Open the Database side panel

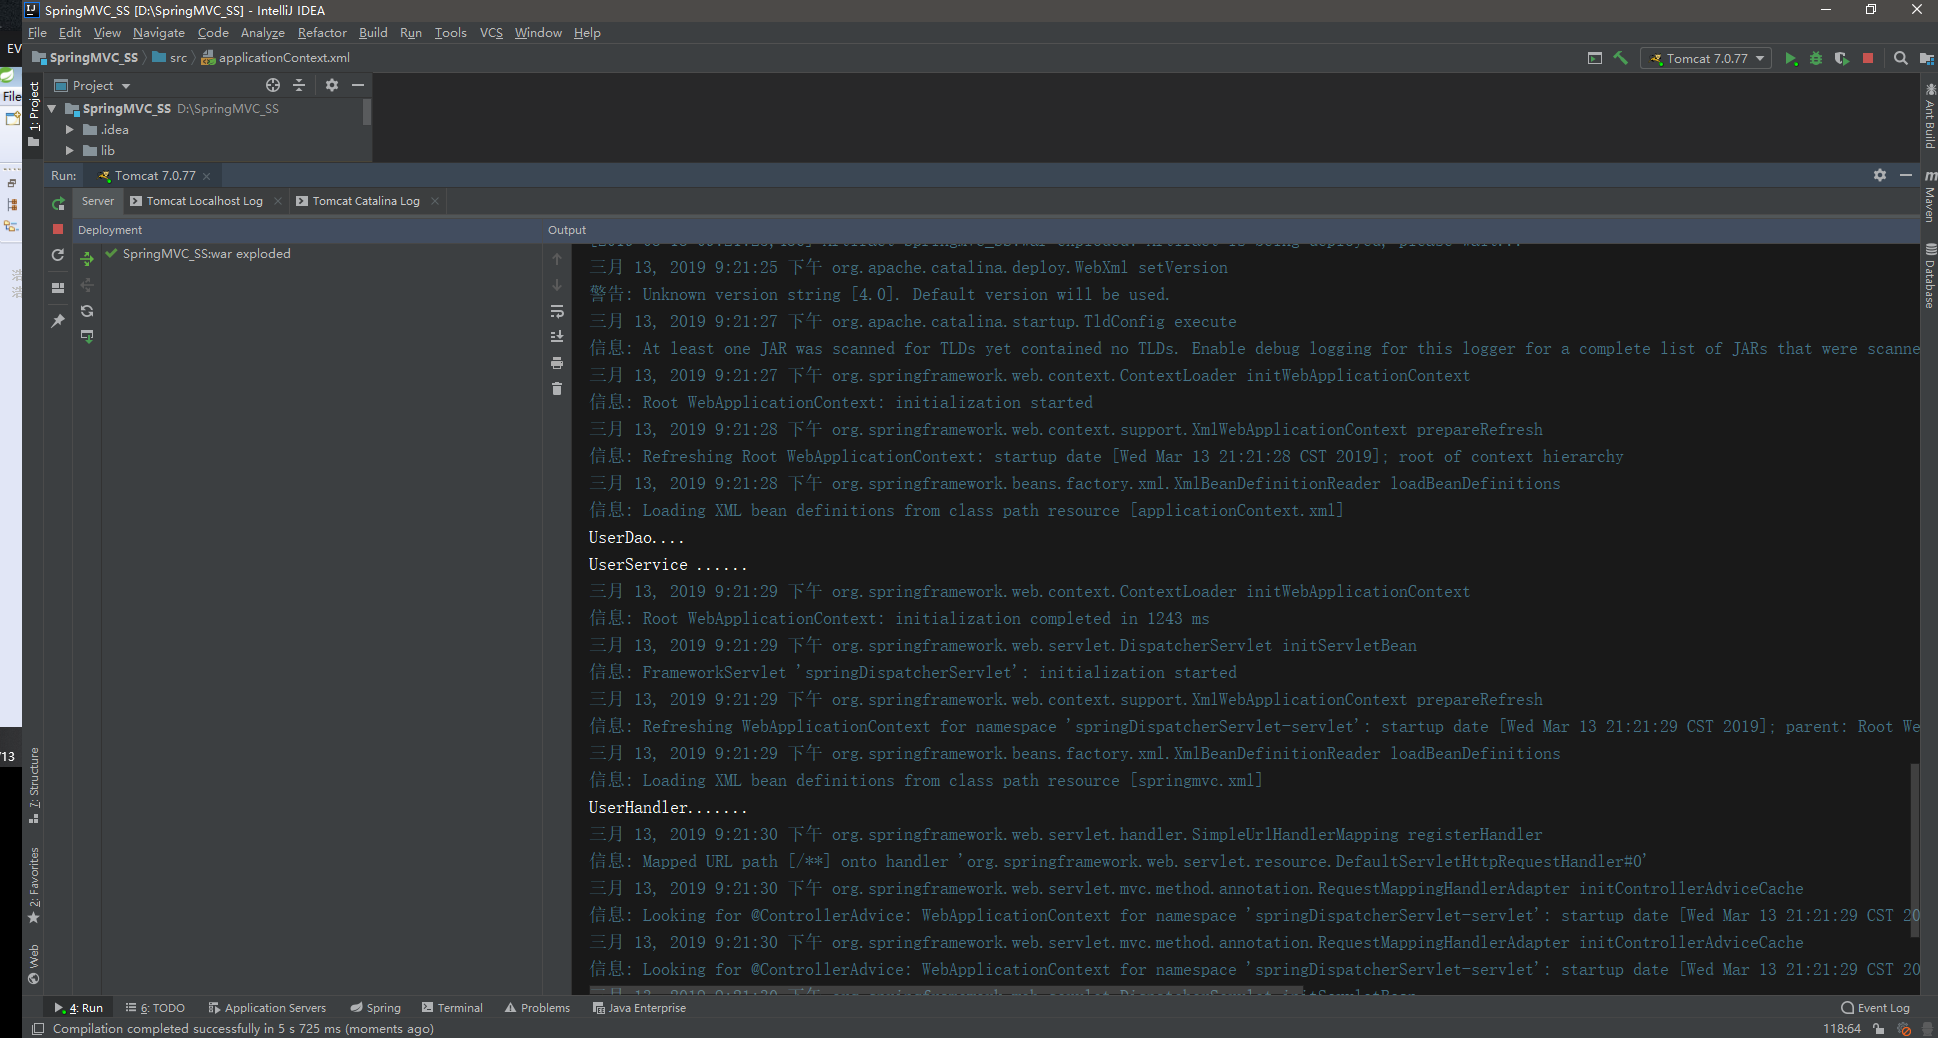[x=1930, y=276]
